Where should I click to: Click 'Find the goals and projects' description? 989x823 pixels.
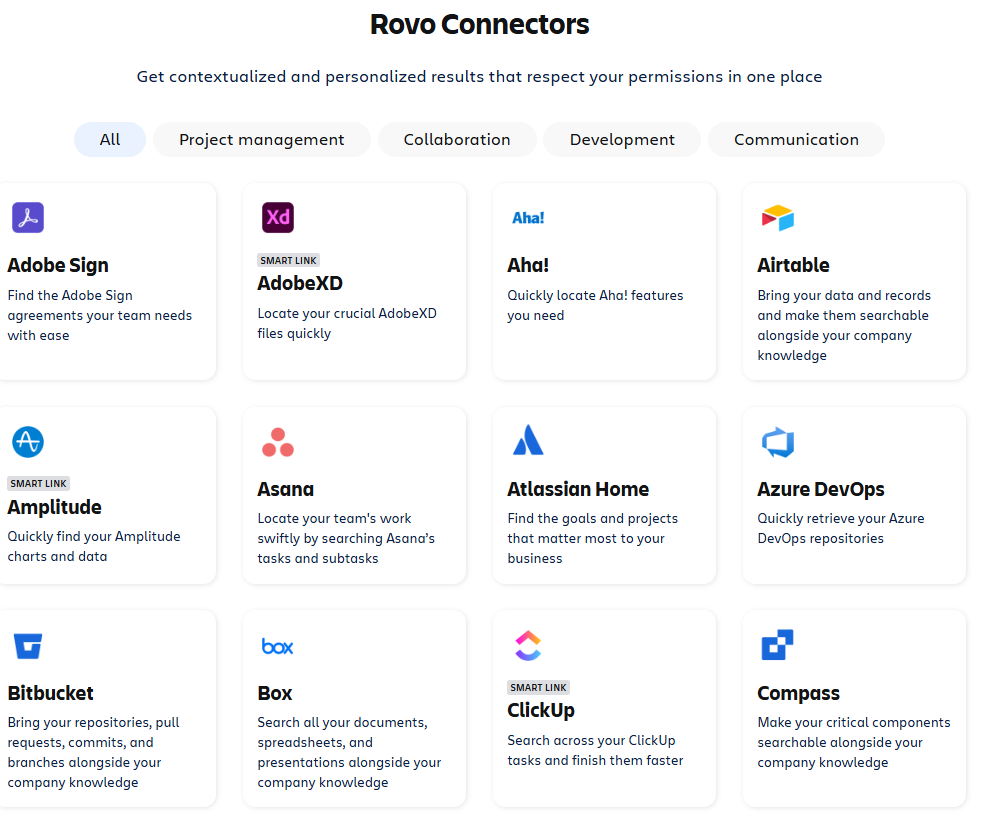pyautogui.click(x=592, y=539)
